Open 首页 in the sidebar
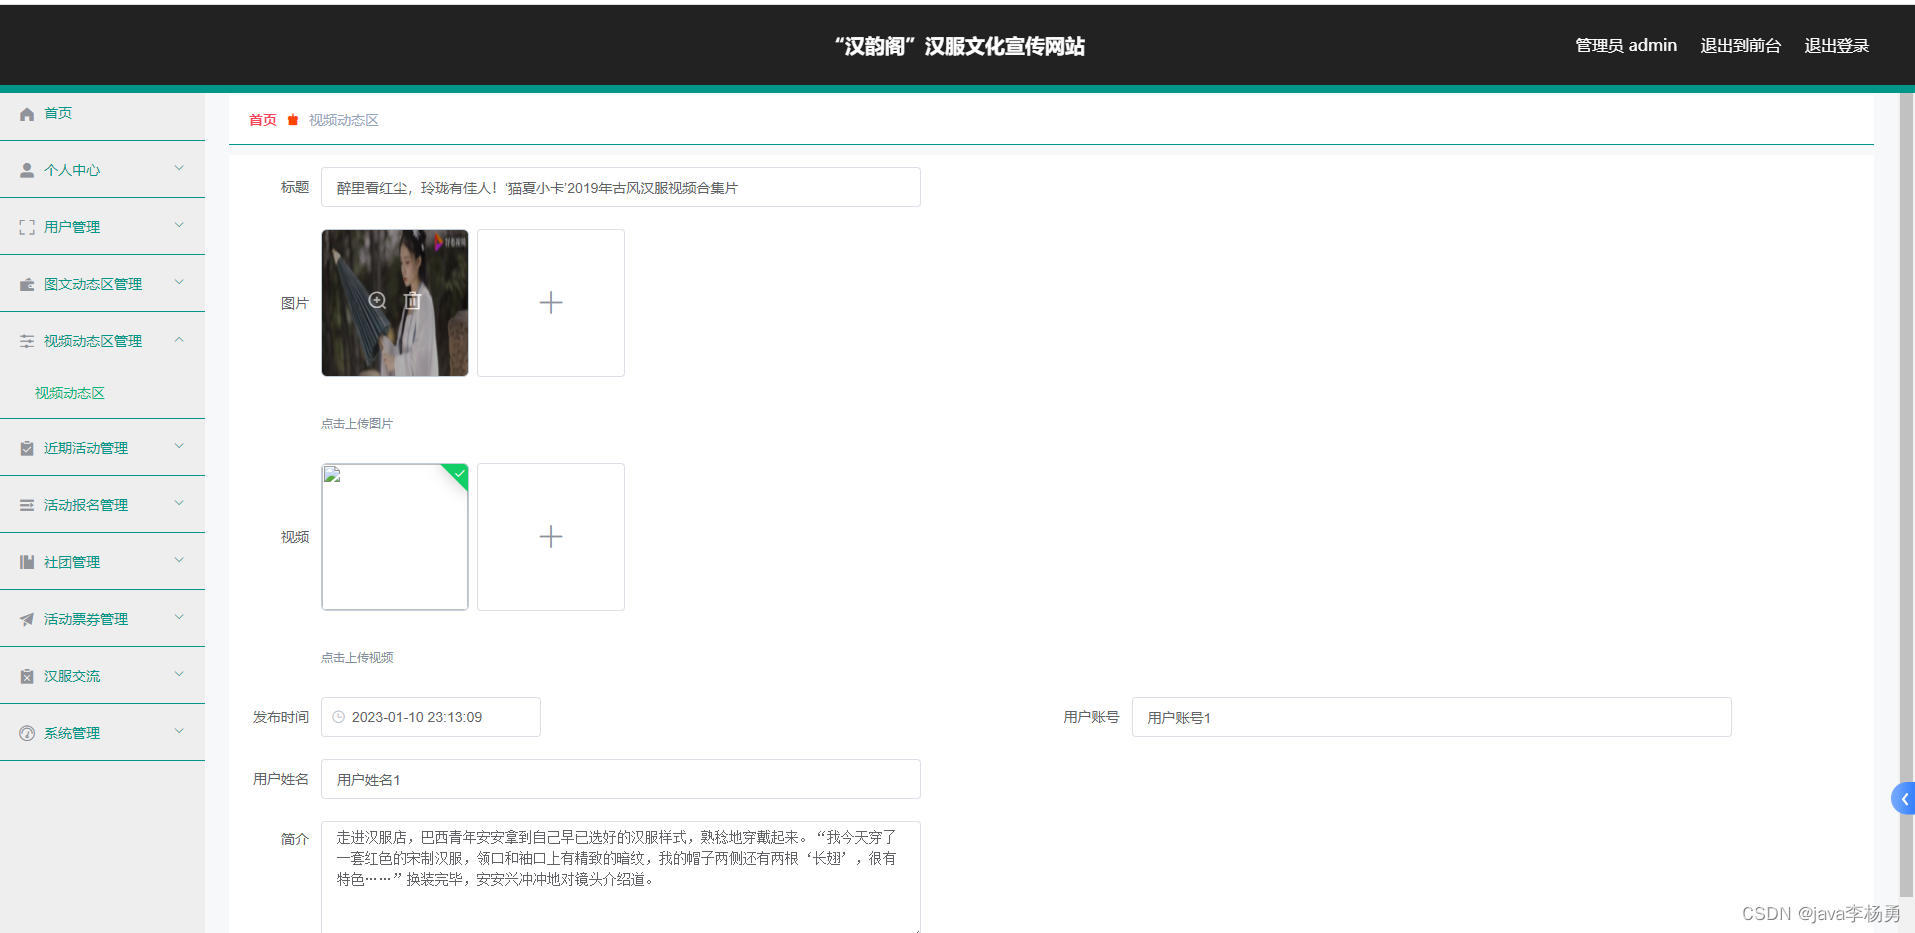 coord(102,114)
